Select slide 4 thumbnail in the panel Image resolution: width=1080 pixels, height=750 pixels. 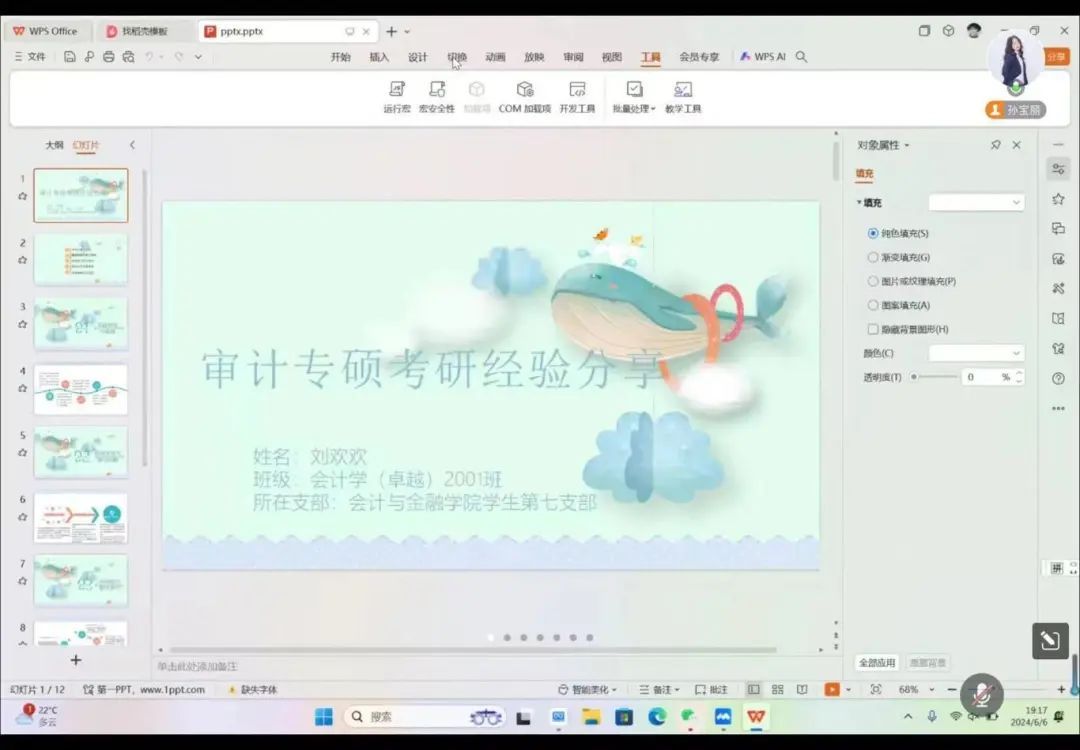(81, 389)
